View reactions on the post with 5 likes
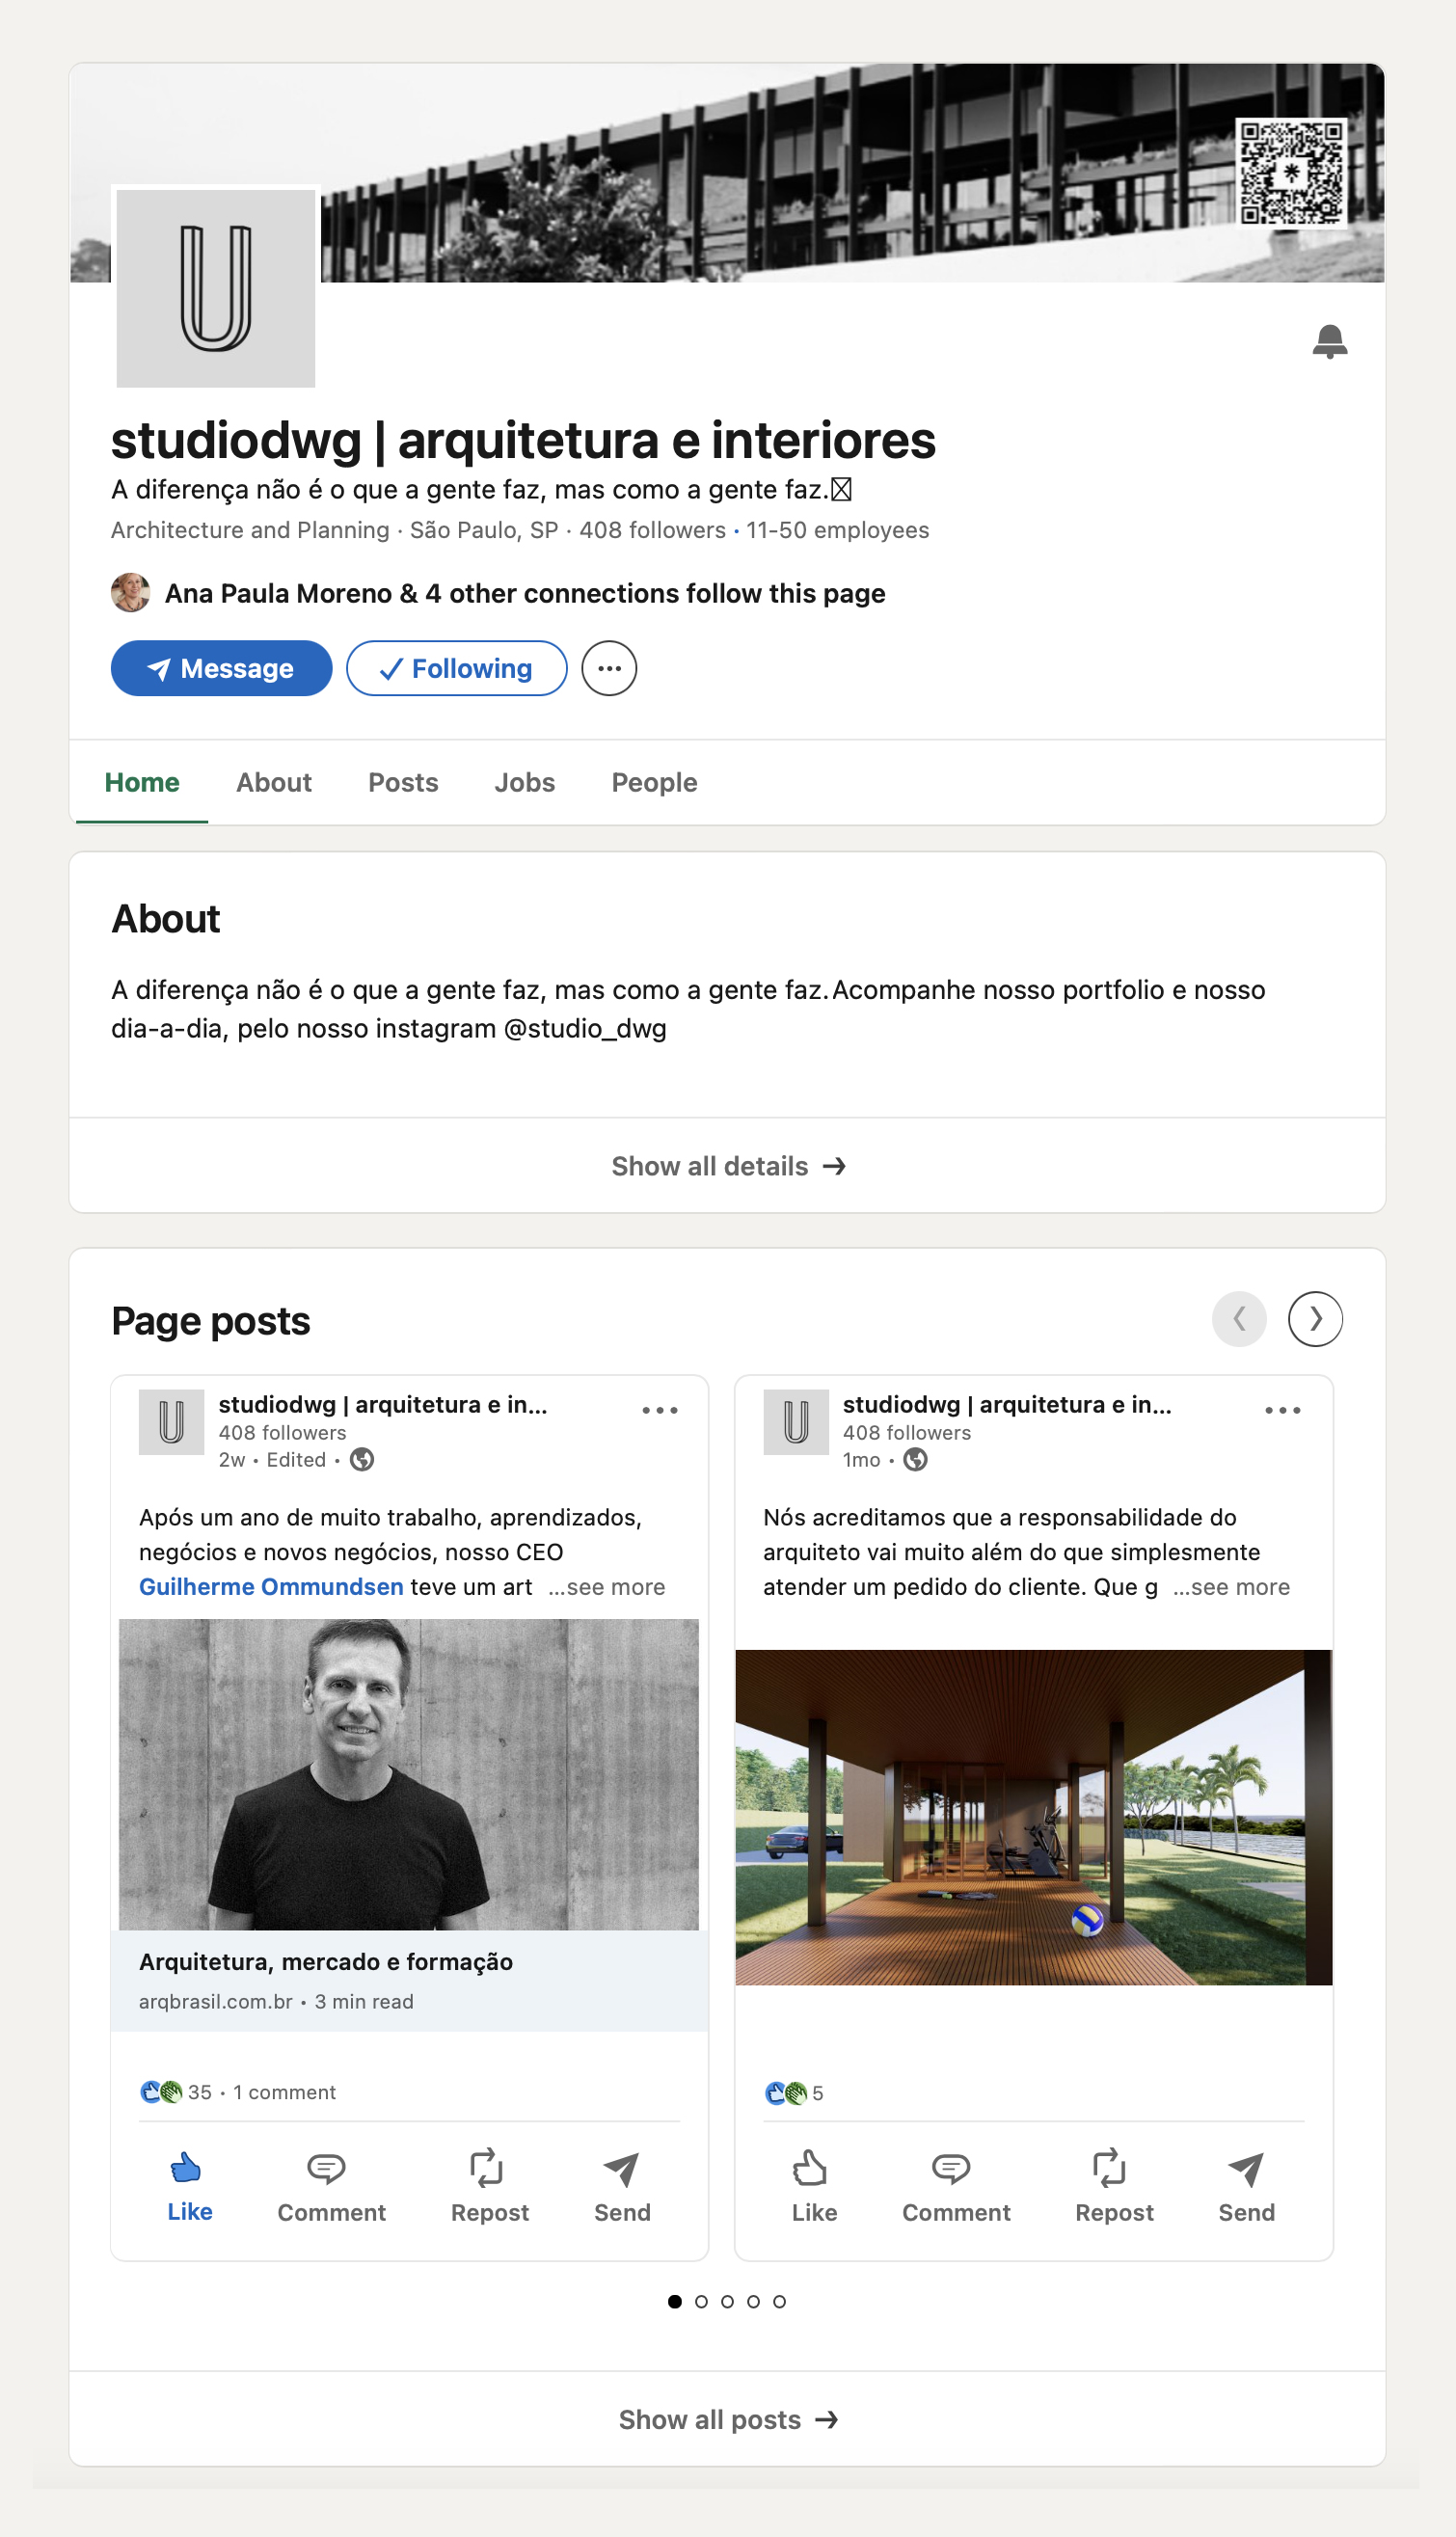The image size is (1456, 2537). coord(794,2093)
